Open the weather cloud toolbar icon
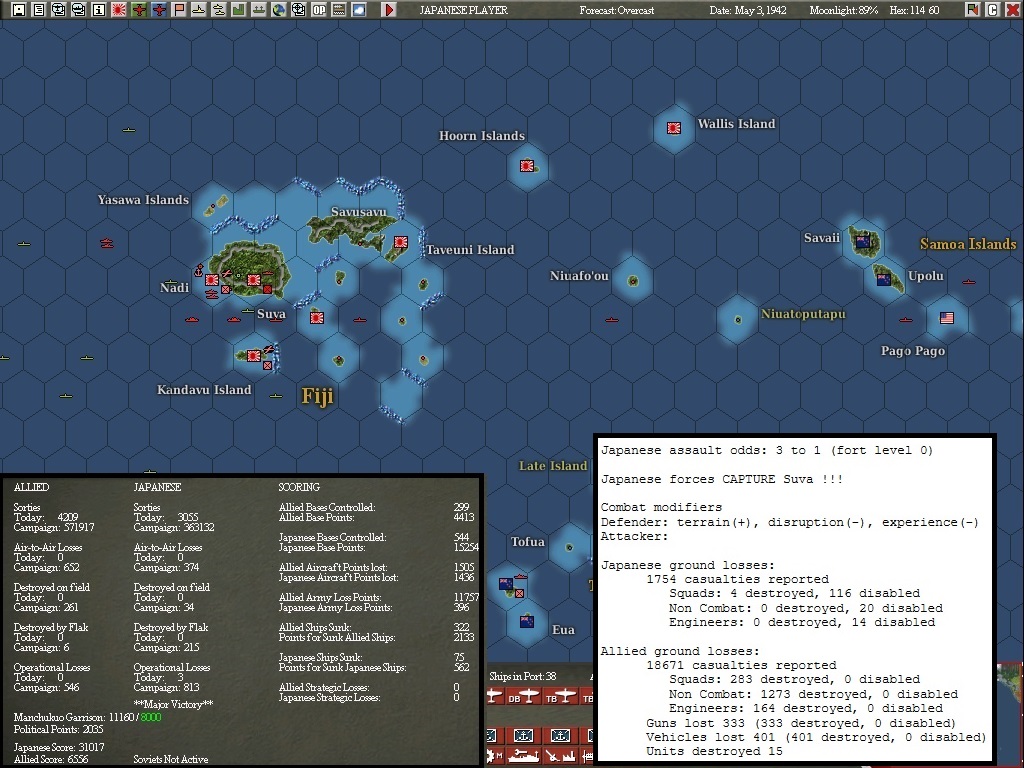 tap(359, 10)
